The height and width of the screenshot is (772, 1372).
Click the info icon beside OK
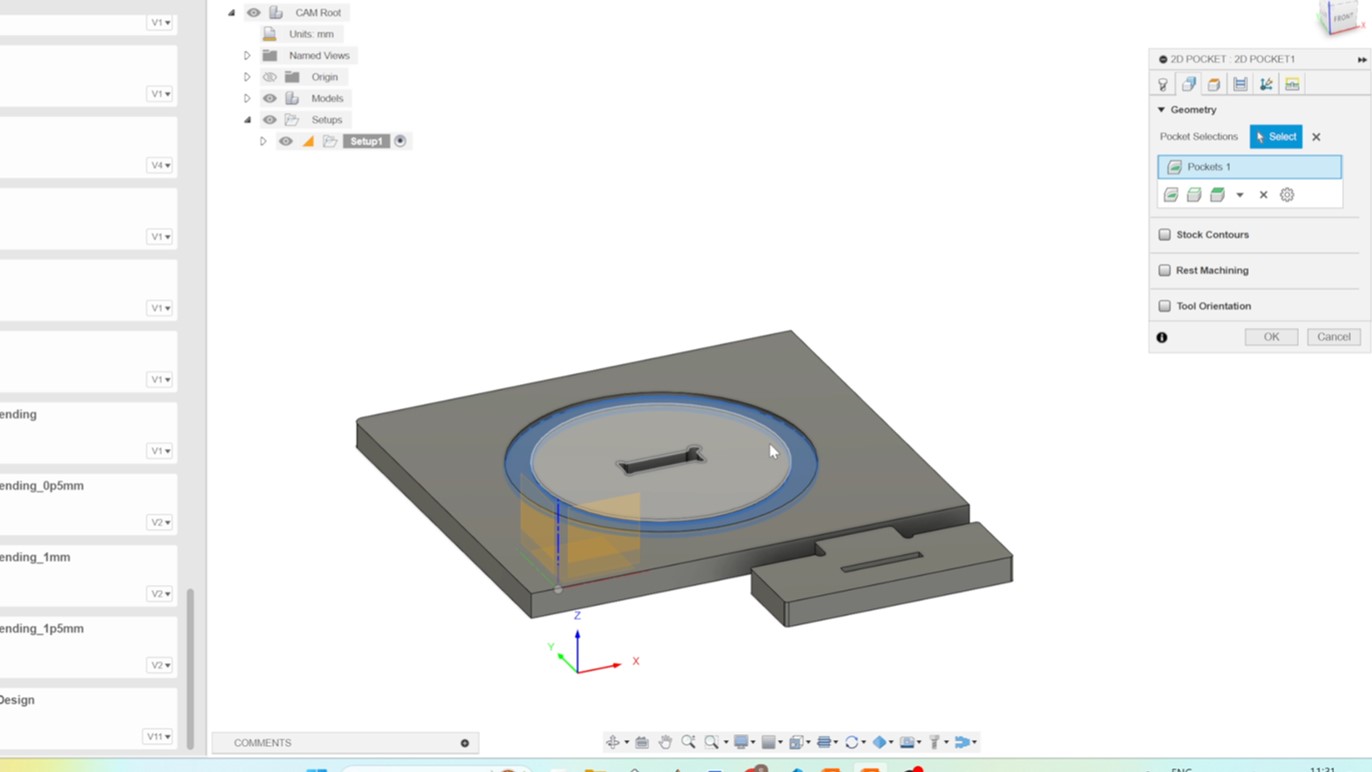pyautogui.click(x=1162, y=338)
